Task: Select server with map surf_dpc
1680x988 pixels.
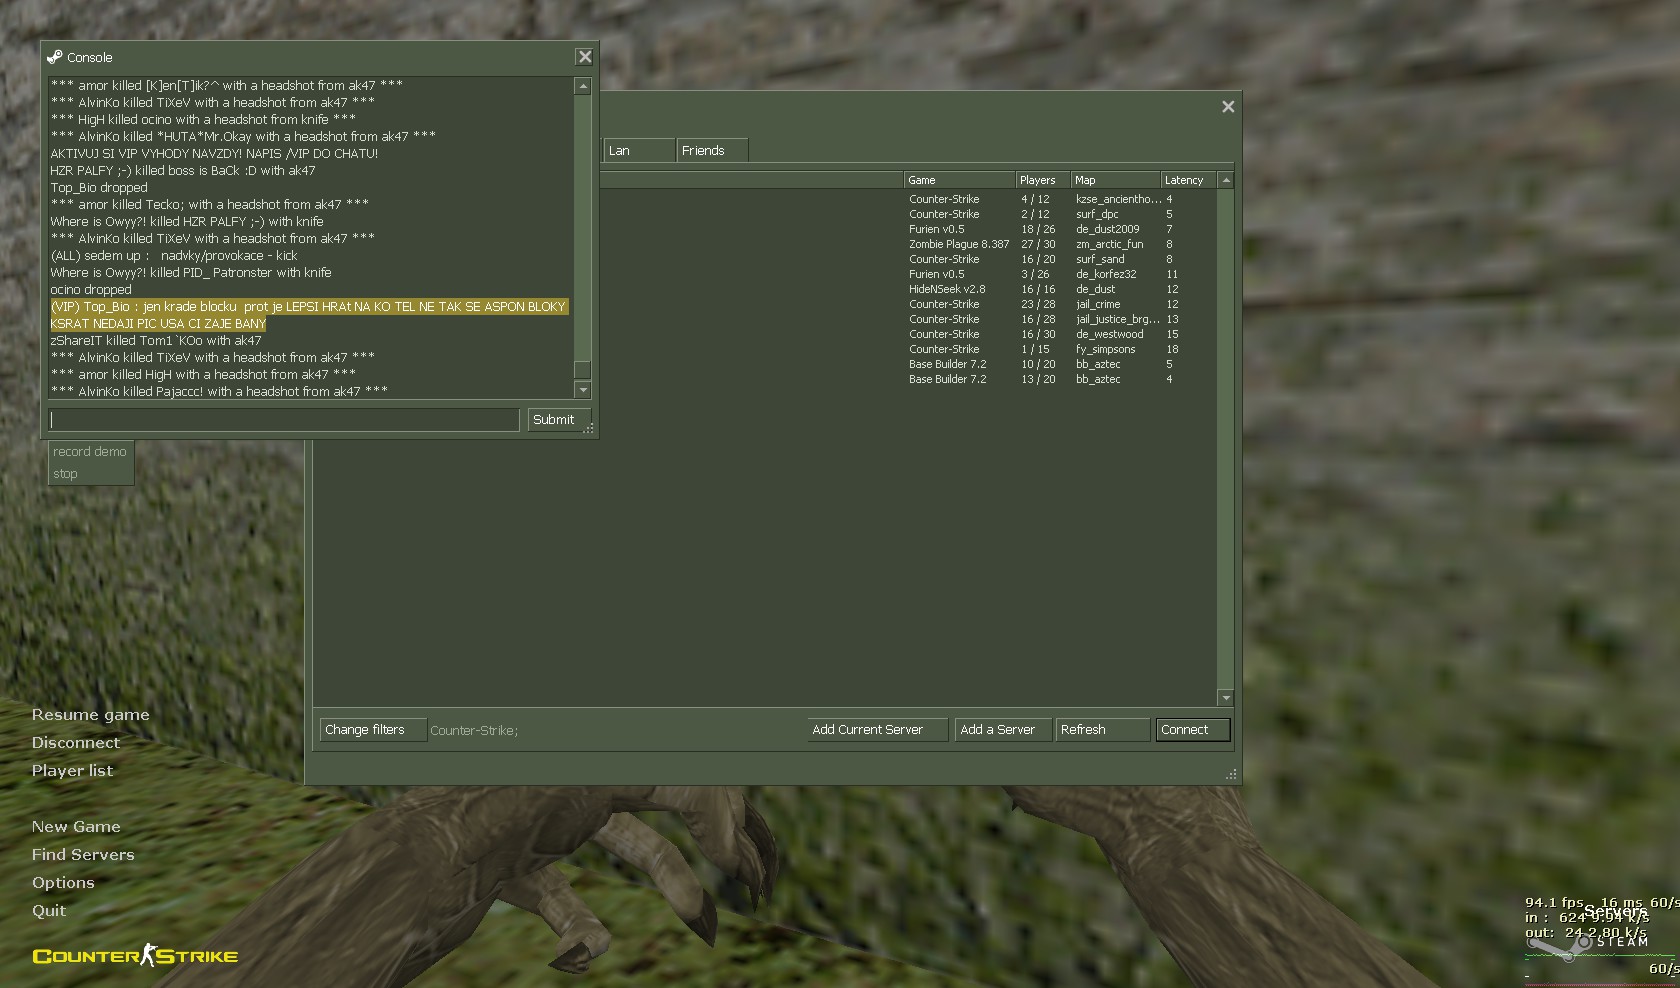Action: [765, 214]
